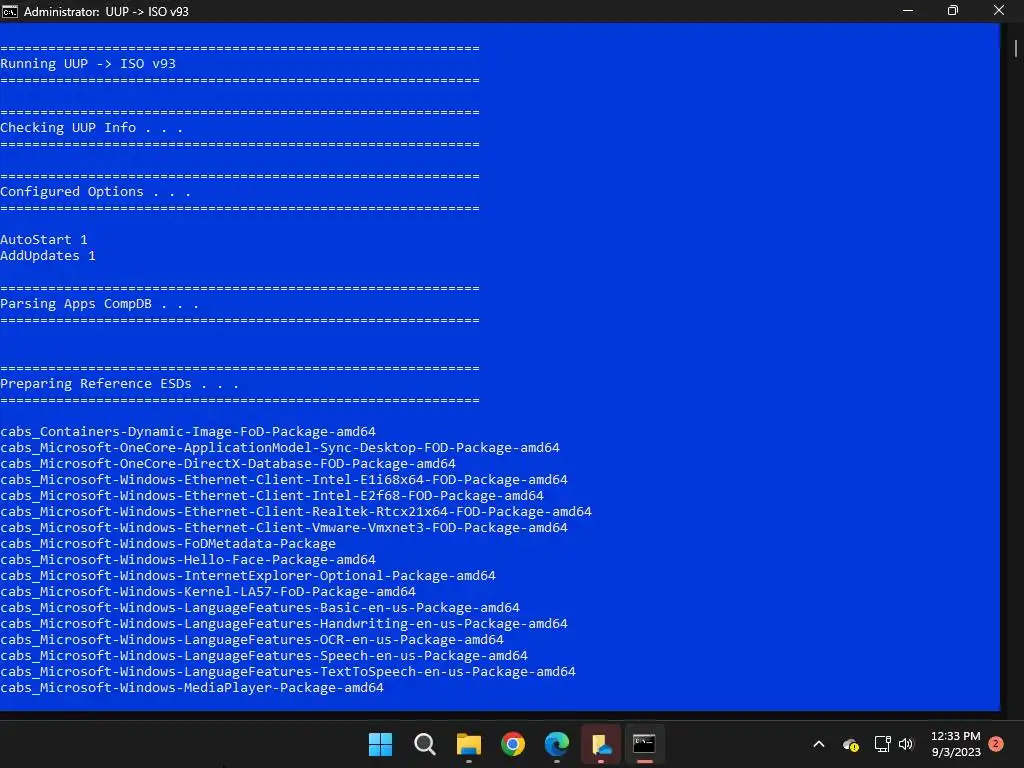Screen dimensions: 1024x768
Task: Open taskbar Search
Action: 425,744
